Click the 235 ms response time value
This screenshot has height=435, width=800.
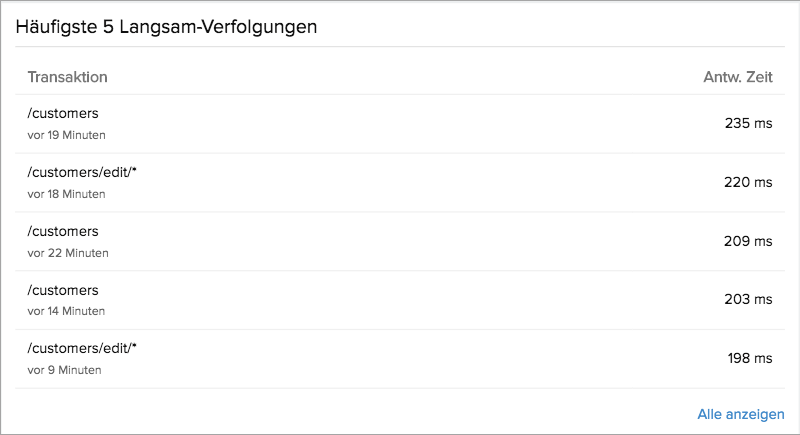748,124
